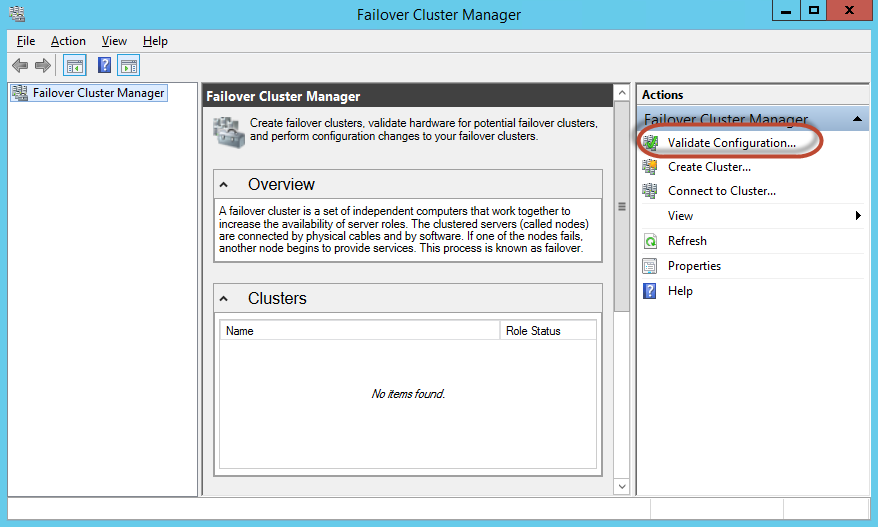Viewport: 878px width, 527px height.
Task: Click Help in the Actions pane
Action: pos(680,291)
